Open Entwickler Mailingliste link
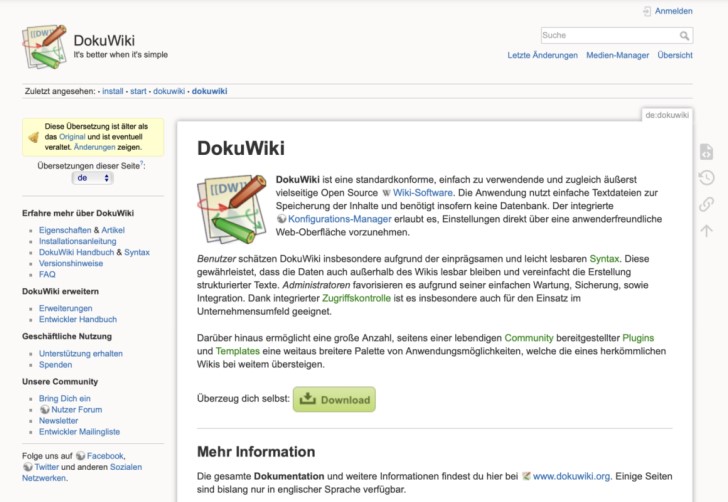The height and width of the screenshot is (502, 728). pos(79,432)
